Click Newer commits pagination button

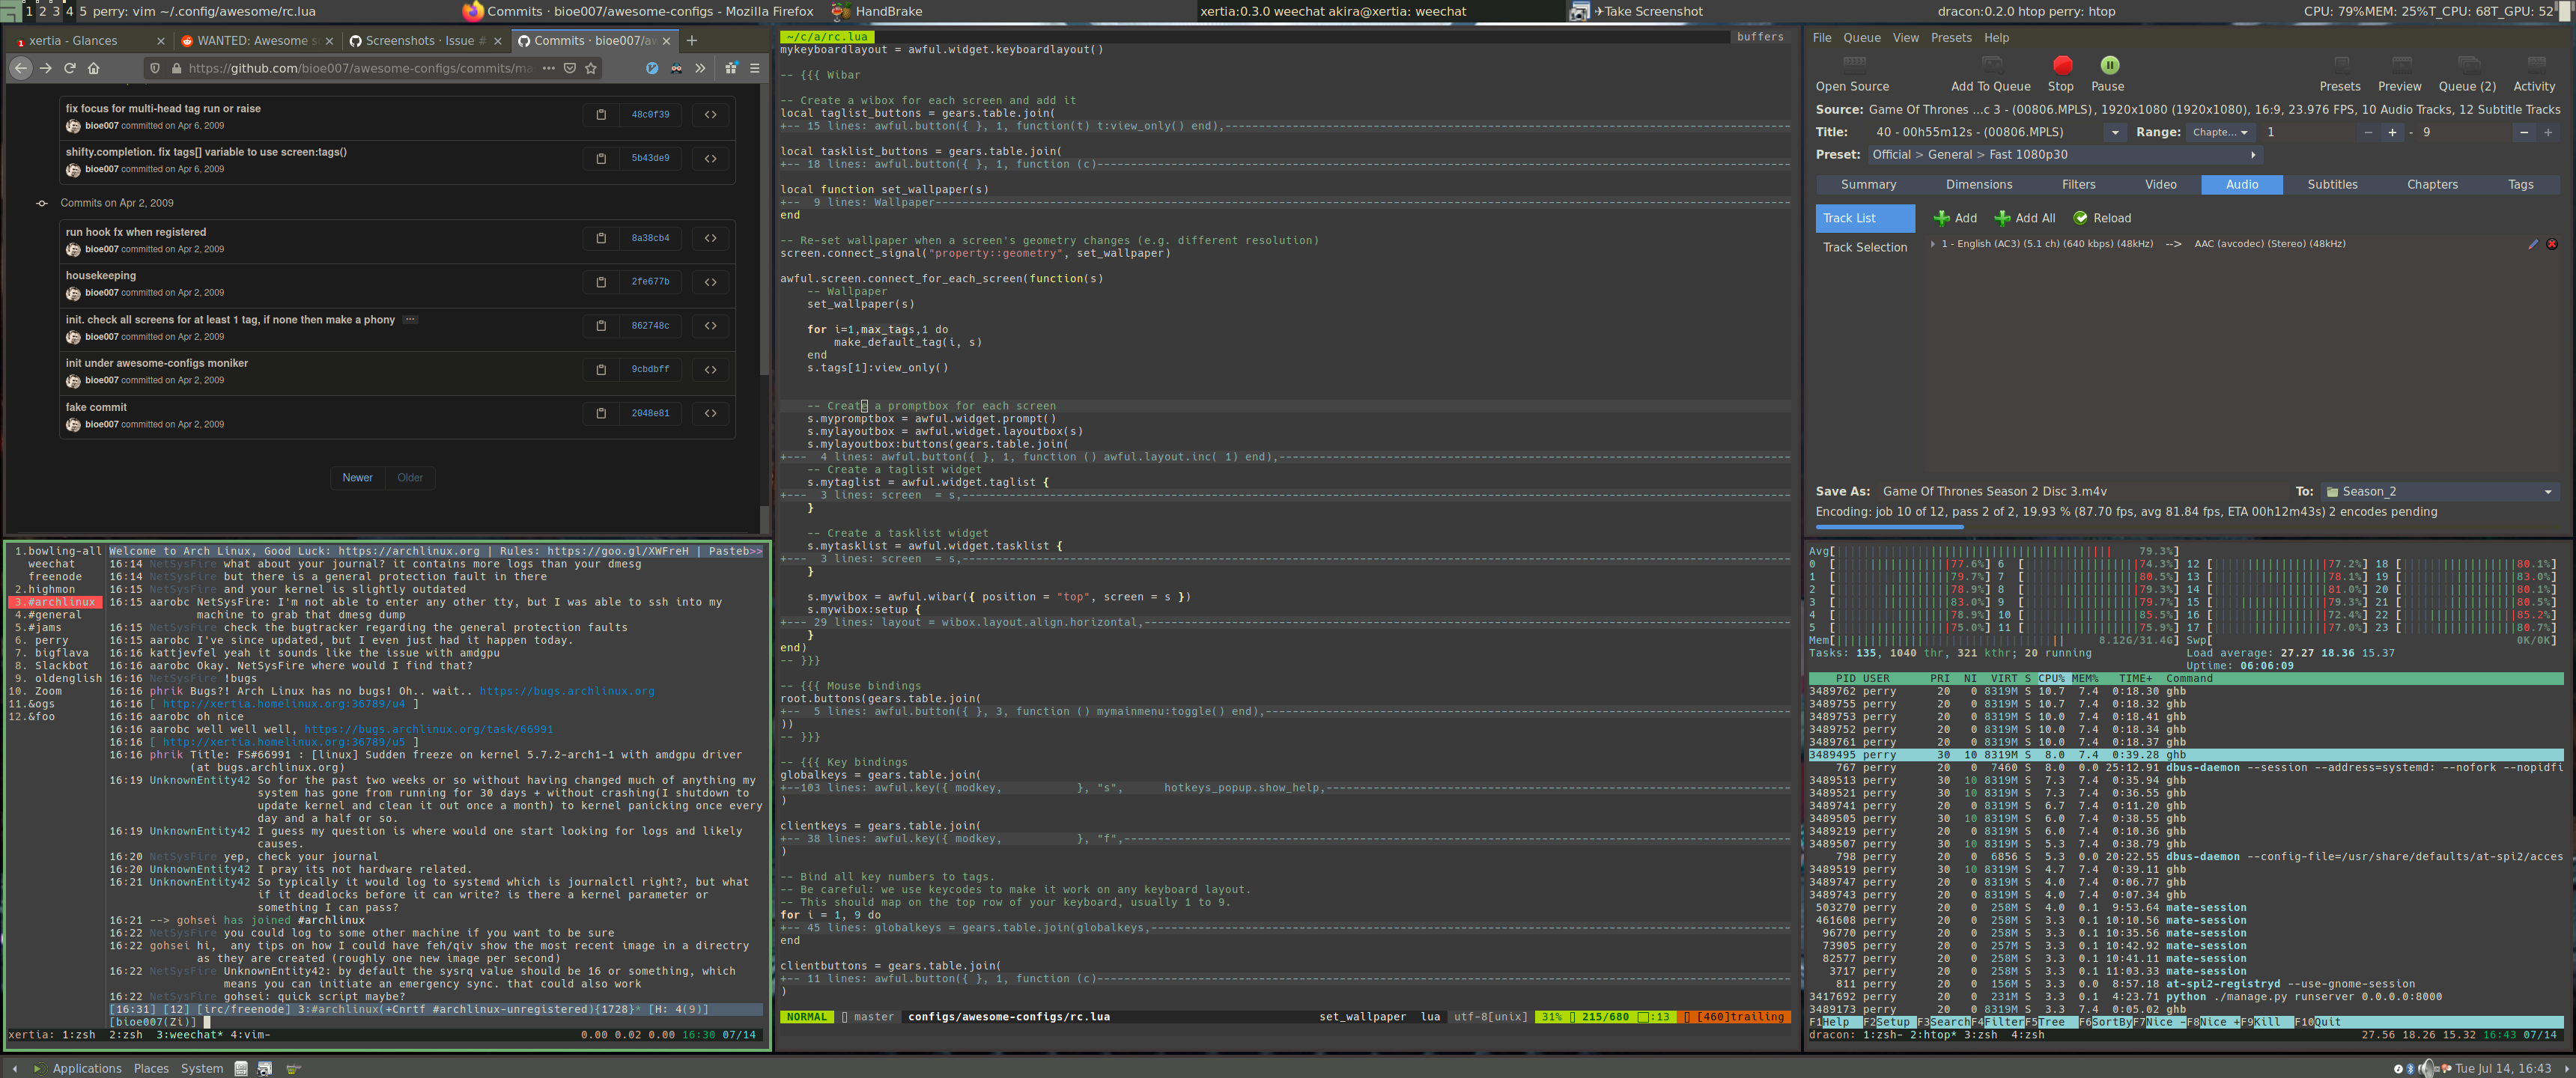click(x=357, y=478)
